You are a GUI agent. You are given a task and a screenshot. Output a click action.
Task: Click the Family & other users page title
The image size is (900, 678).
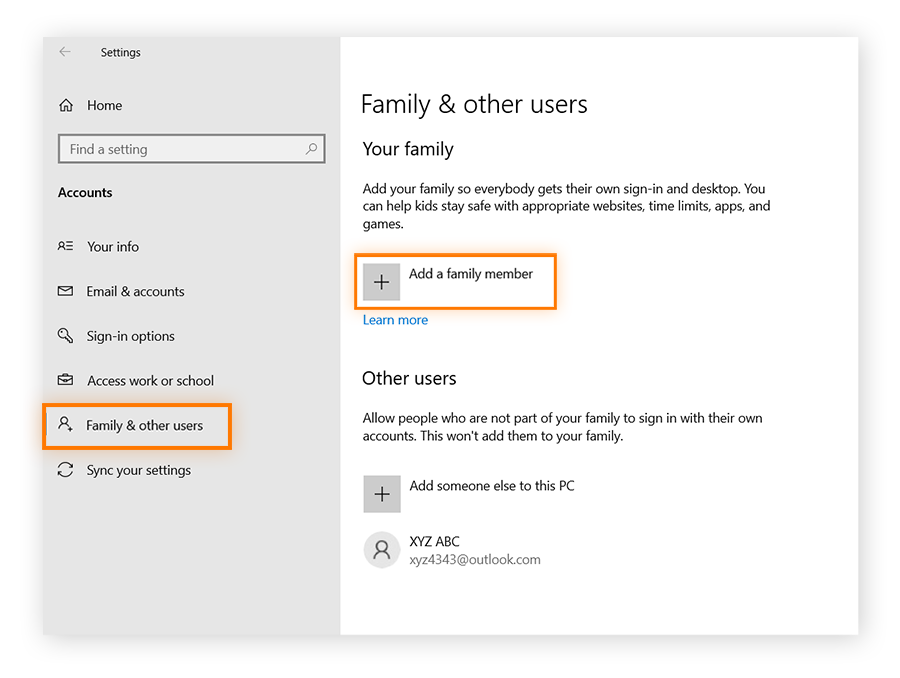point(474,104)
